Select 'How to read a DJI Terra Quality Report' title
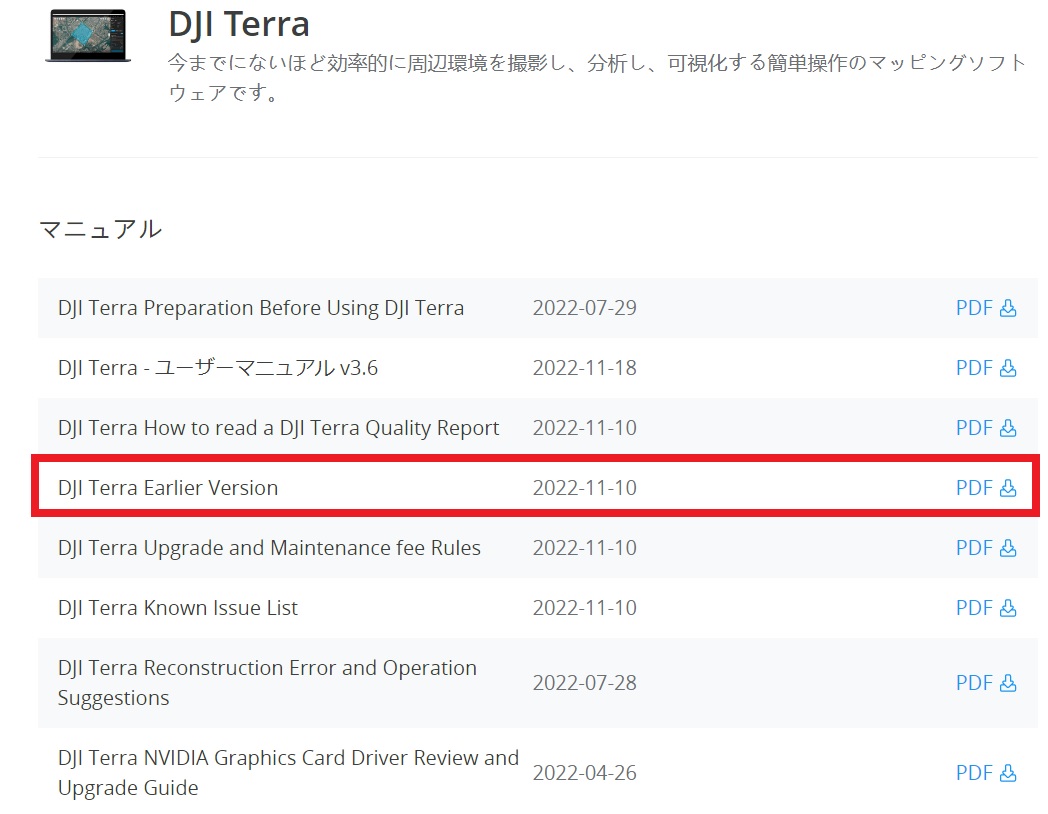The width and height of the screenshot is (1048, 814). click(x=278, y=428)
